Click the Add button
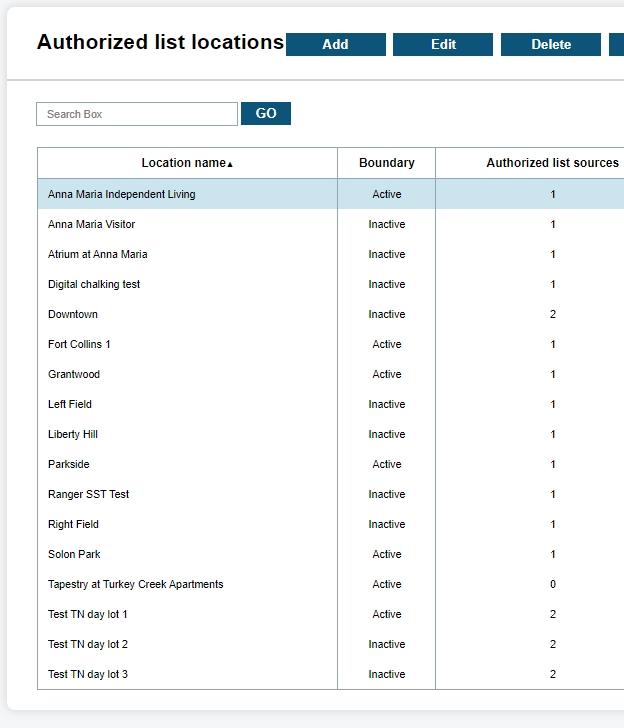This screenshot has height=728, width=624. (x=335, y=44)
